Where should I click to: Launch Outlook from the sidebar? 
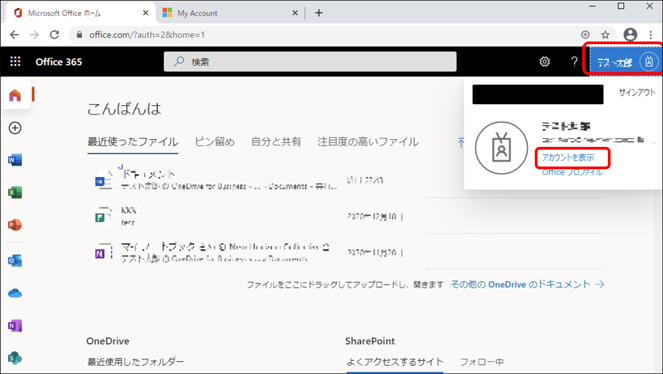(x=15, y=261)
